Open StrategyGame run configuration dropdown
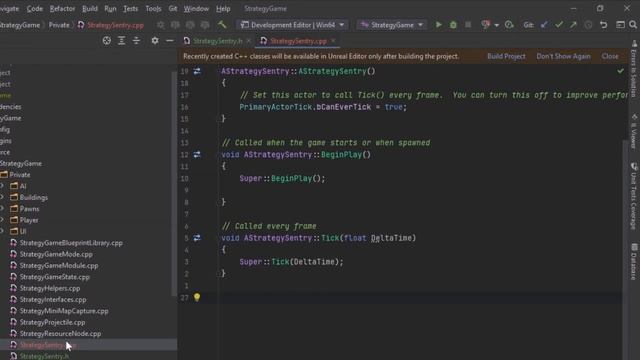Image resolution: width=640 pixels, height=360 pixels. point(392,25)
